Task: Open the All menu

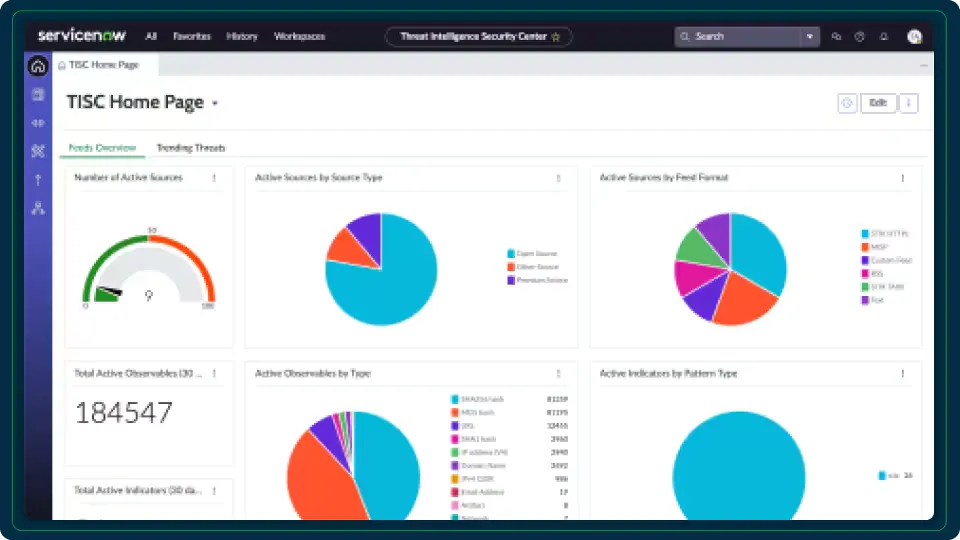Action: click(151, 36)
